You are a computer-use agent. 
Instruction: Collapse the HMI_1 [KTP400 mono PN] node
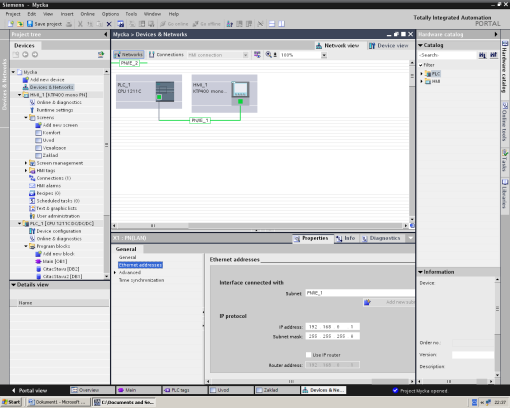[x=20, y=95]
